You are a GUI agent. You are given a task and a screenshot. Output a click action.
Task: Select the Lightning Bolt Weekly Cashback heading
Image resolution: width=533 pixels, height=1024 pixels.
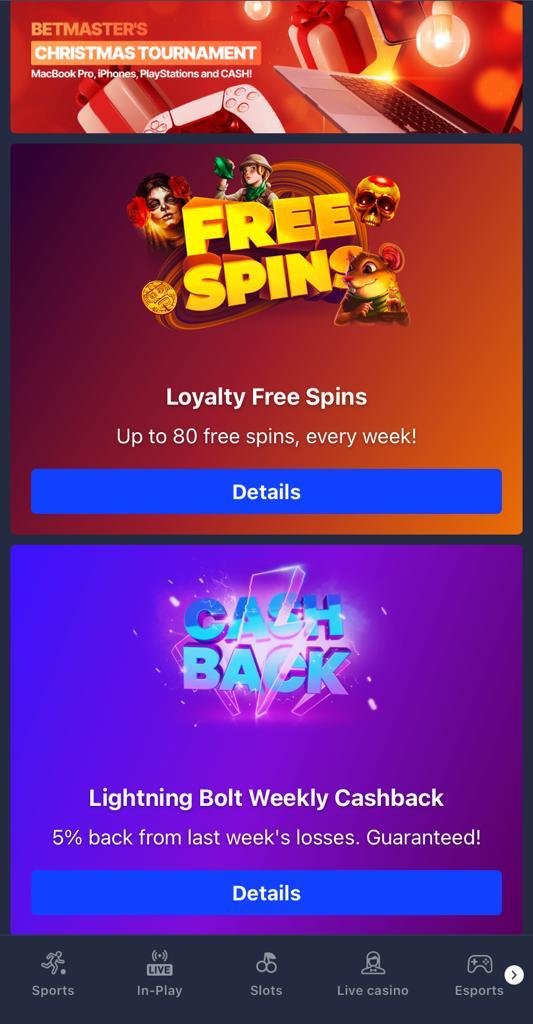(x=266, y=797)
